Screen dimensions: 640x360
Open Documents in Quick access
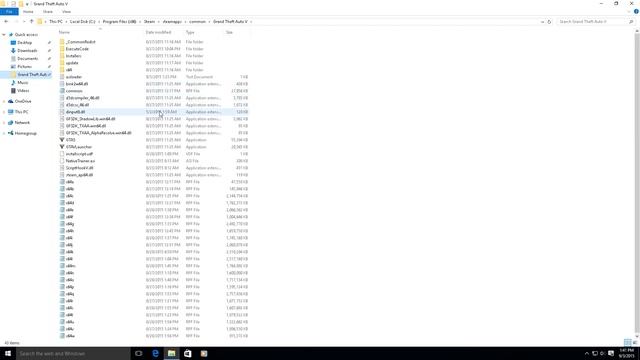point(27,58)
